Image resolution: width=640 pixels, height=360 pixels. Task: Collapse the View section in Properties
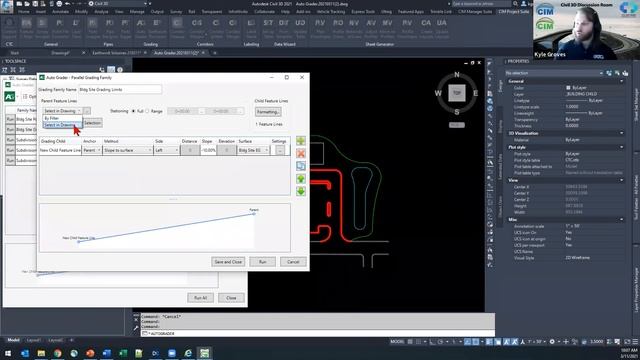tap(622, 180)
